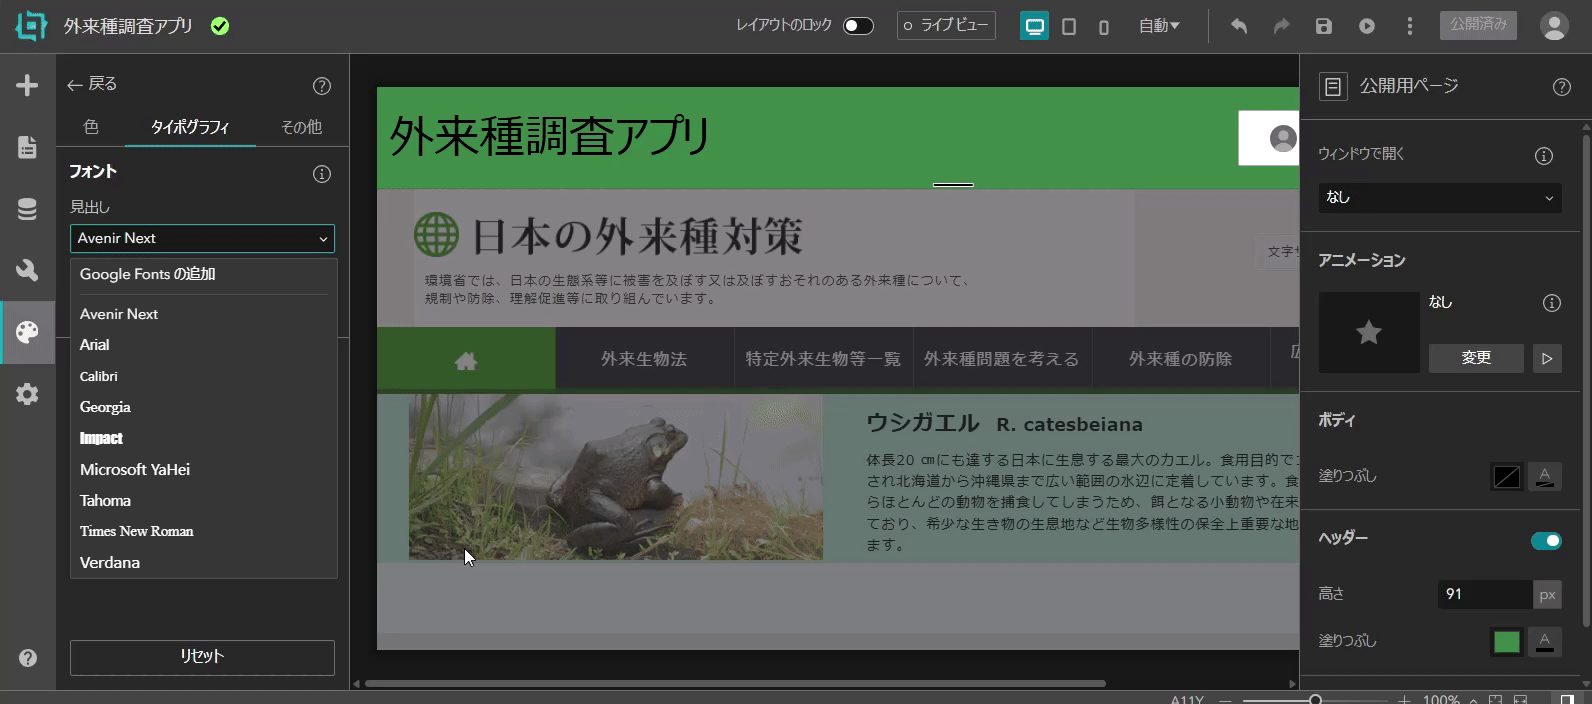Click the undo arrow icon

1238,26
